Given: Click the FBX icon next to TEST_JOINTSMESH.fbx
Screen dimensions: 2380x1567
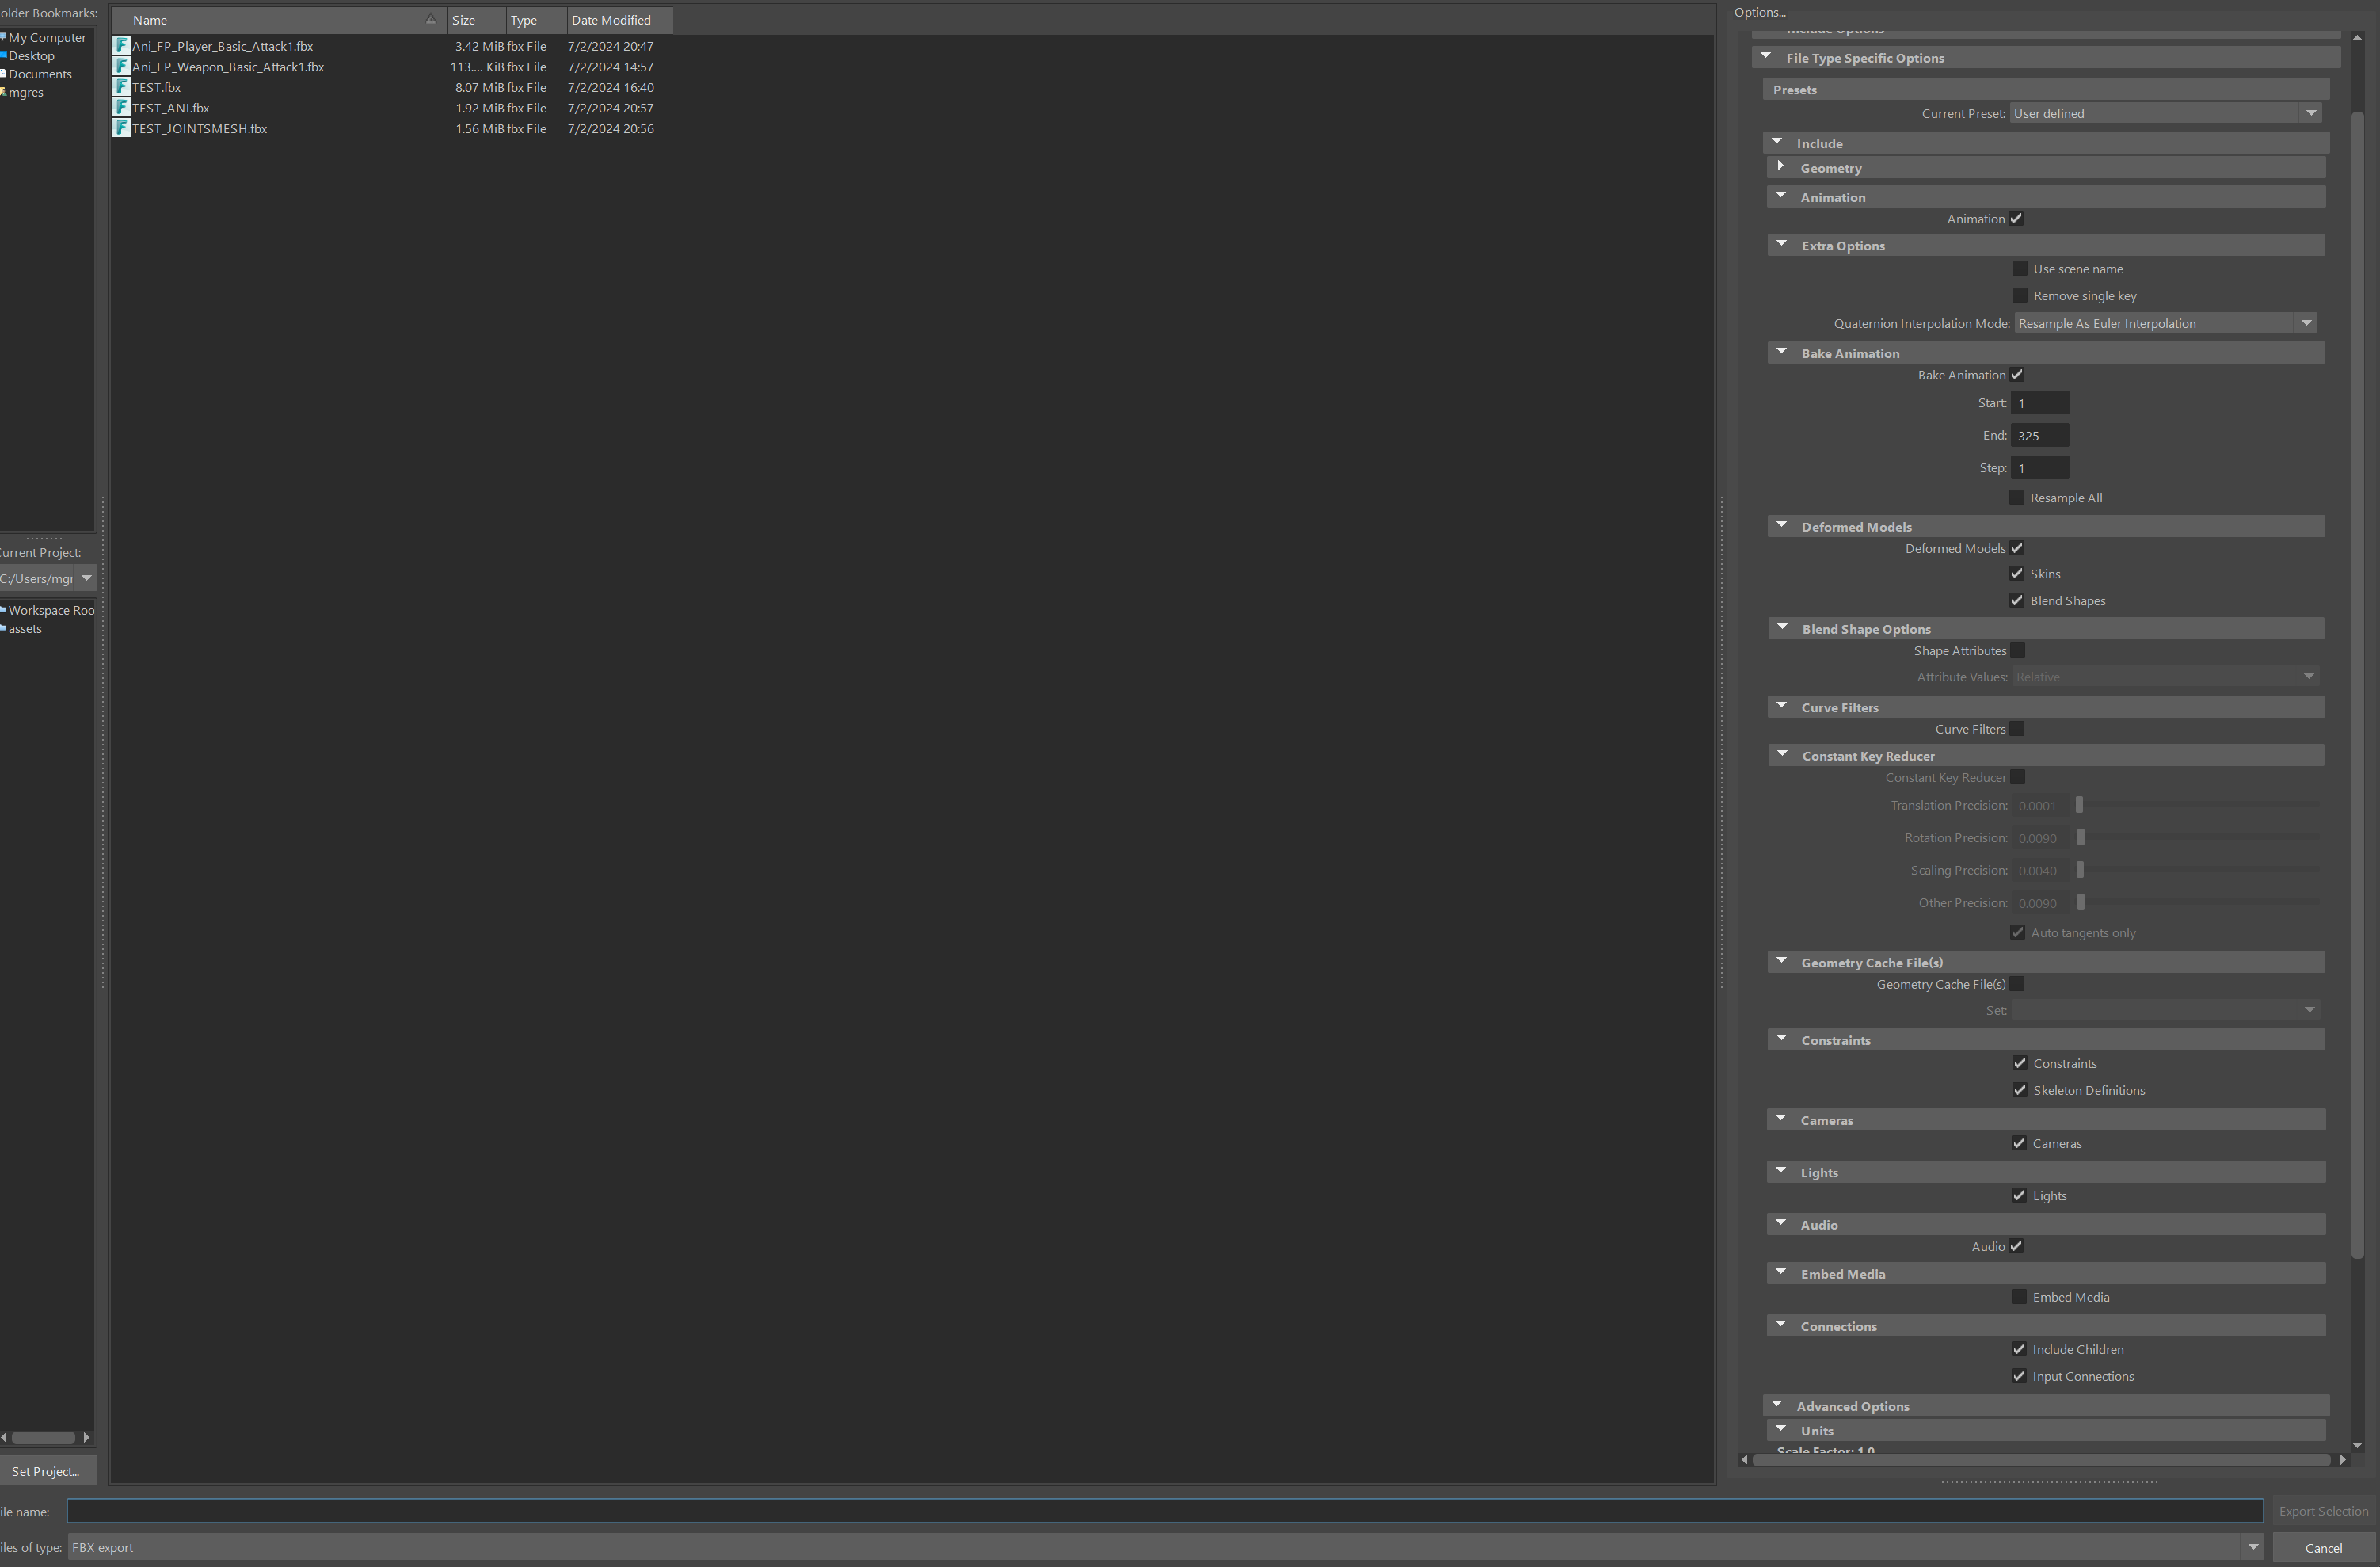Looking at the screenshot, I should point(121,128).
